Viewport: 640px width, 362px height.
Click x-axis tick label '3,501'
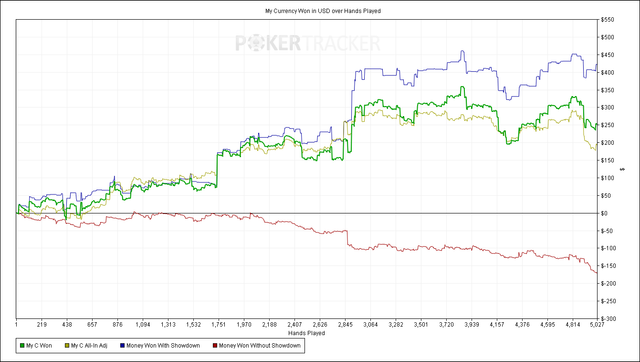pyautogui.click(x=421, y=325)
